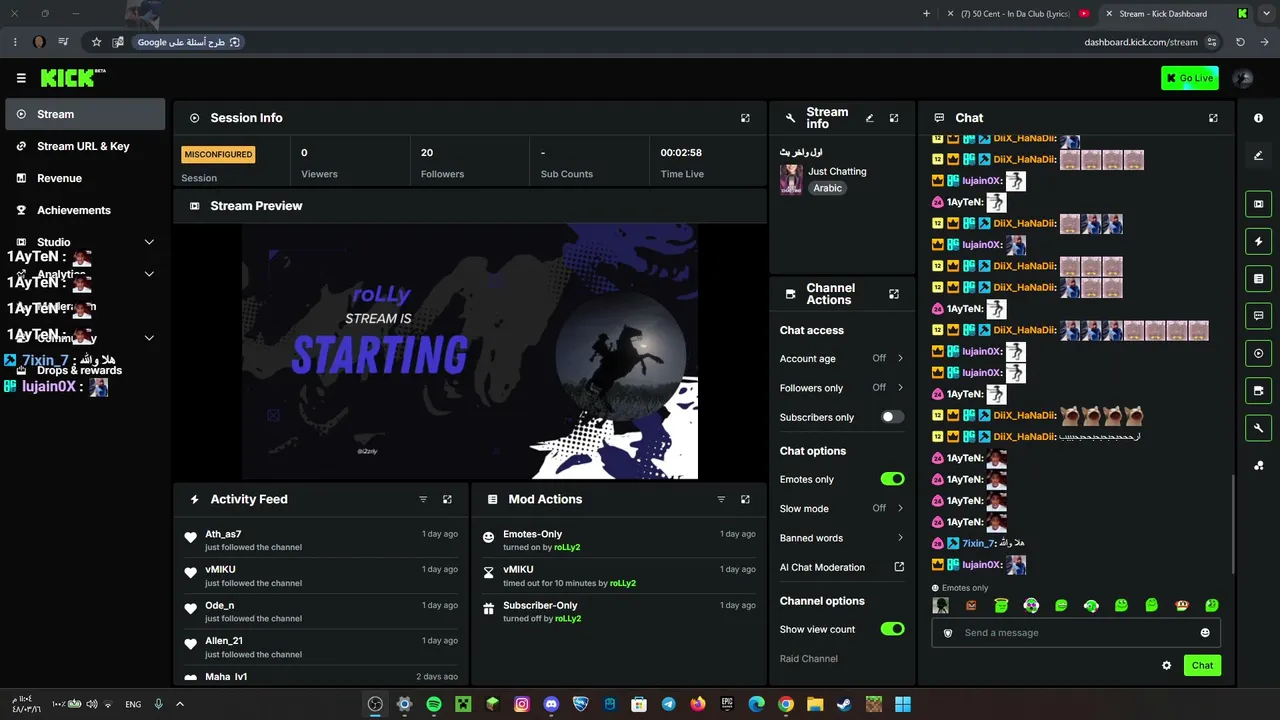Open Discord from the taskbar
1280x720 pixels.
click(x=551, y=704)
